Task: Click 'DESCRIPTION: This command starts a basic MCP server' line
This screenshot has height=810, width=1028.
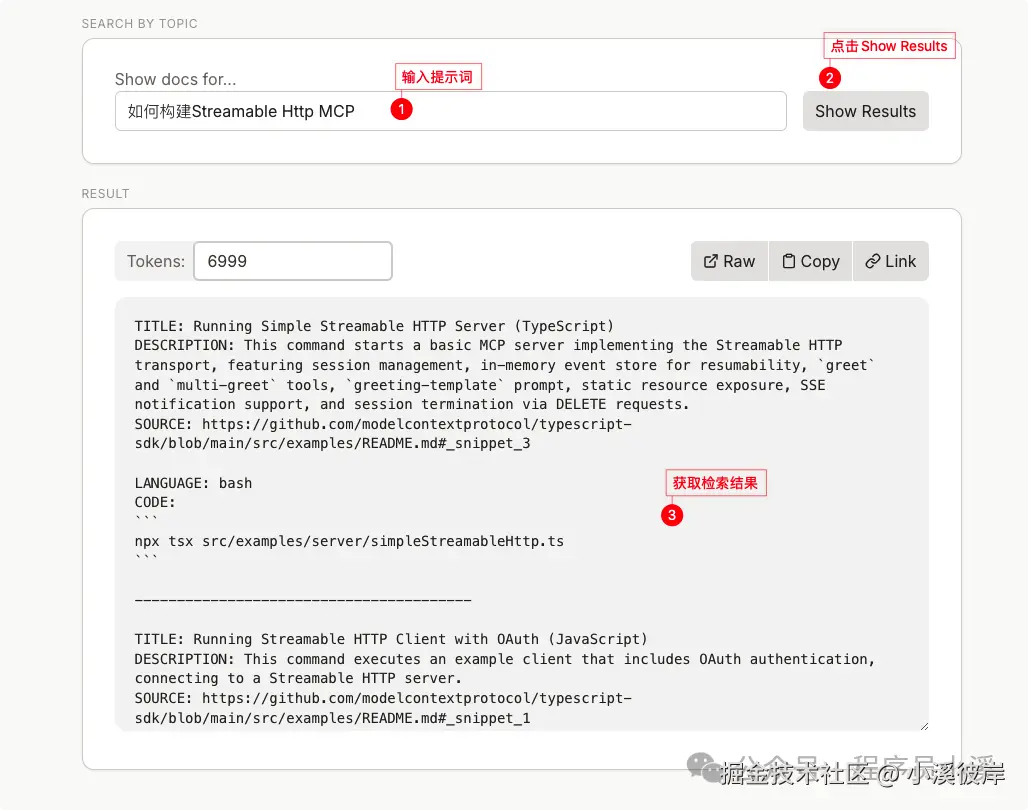Action: [488, 345]
